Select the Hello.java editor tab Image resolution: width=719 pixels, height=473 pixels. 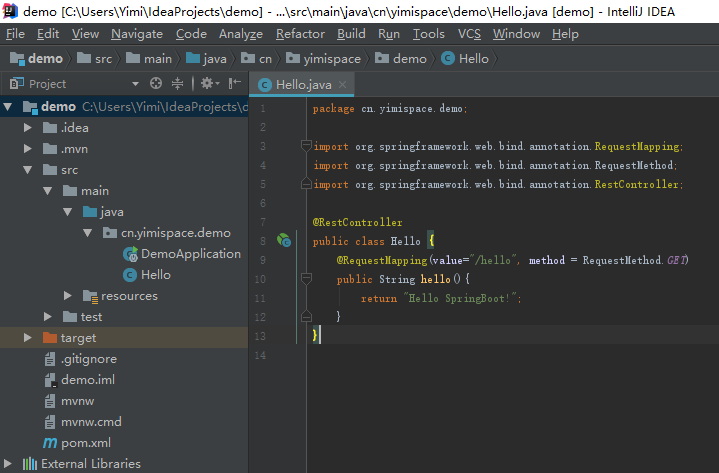pyautogui.click(x=301, y=84)
